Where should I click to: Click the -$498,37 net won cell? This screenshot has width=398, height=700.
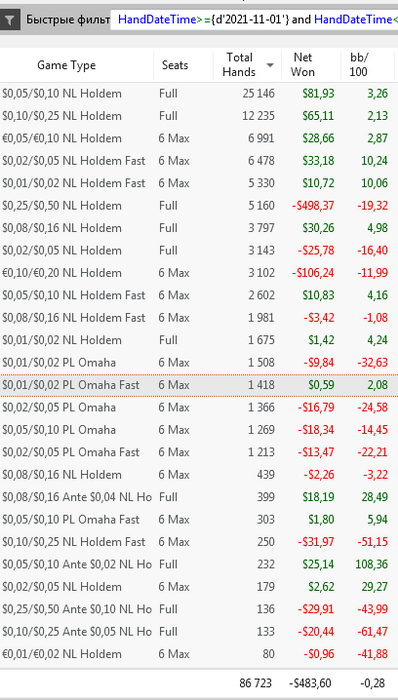pos(312,206)
